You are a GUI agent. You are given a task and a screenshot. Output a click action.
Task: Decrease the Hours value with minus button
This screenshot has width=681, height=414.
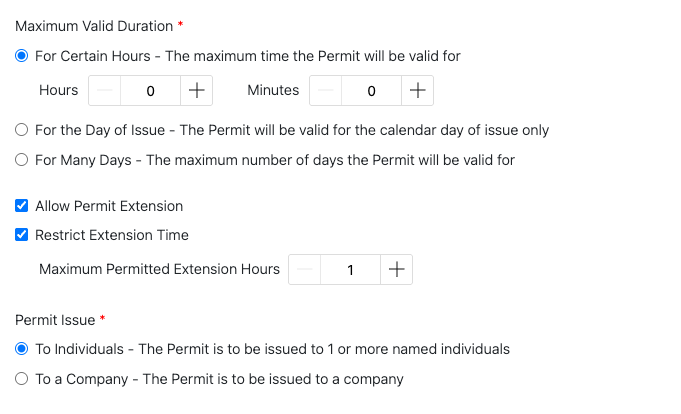point(105,91)
